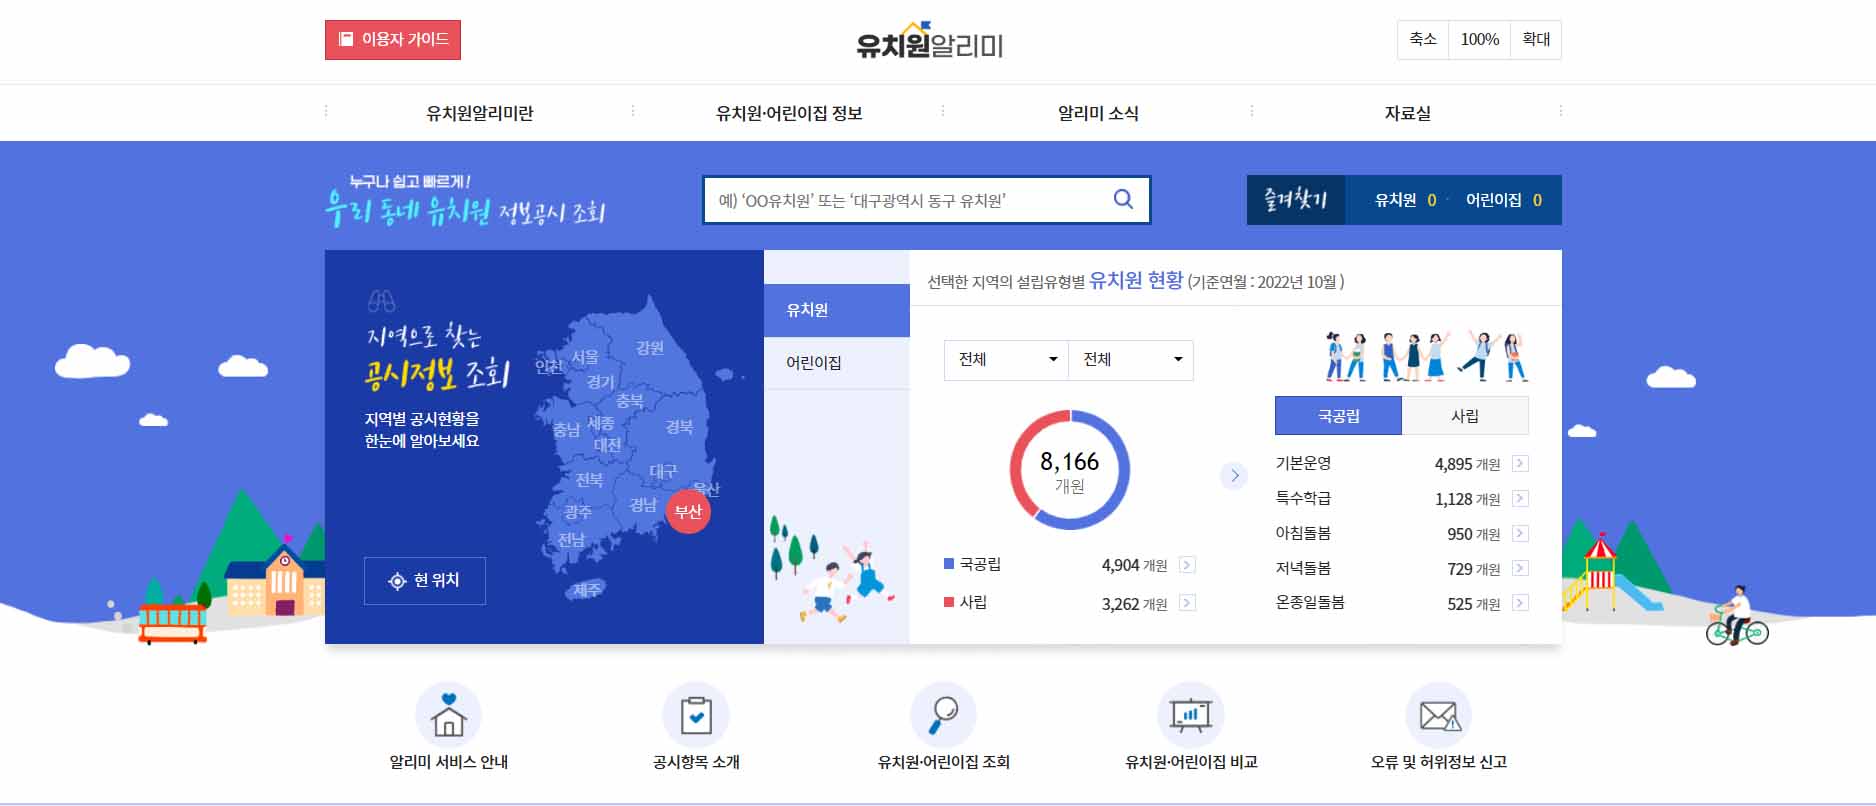Select 대구 region on the map
Viewport: 1876px width, 806px height.
[663, 471]
